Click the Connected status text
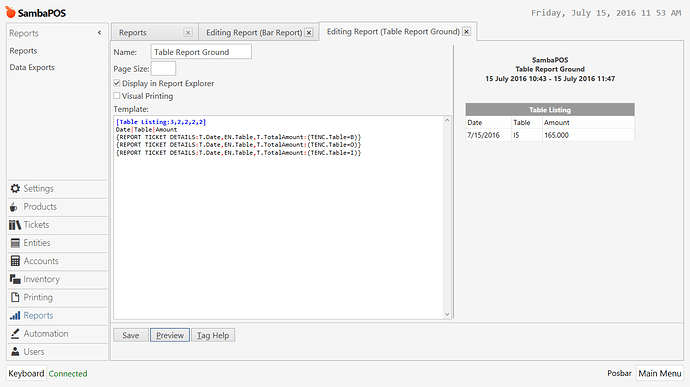690x387 pixels. [68, 374]
